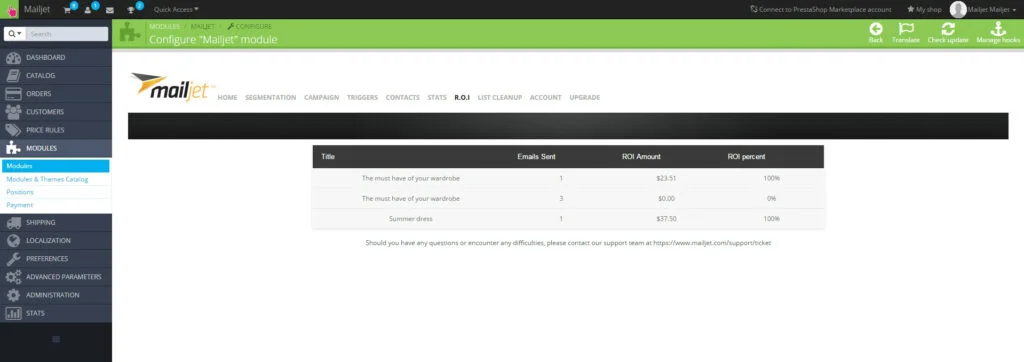
Task: Open the Orders sidebar menu
Action: tap(56, 93)
